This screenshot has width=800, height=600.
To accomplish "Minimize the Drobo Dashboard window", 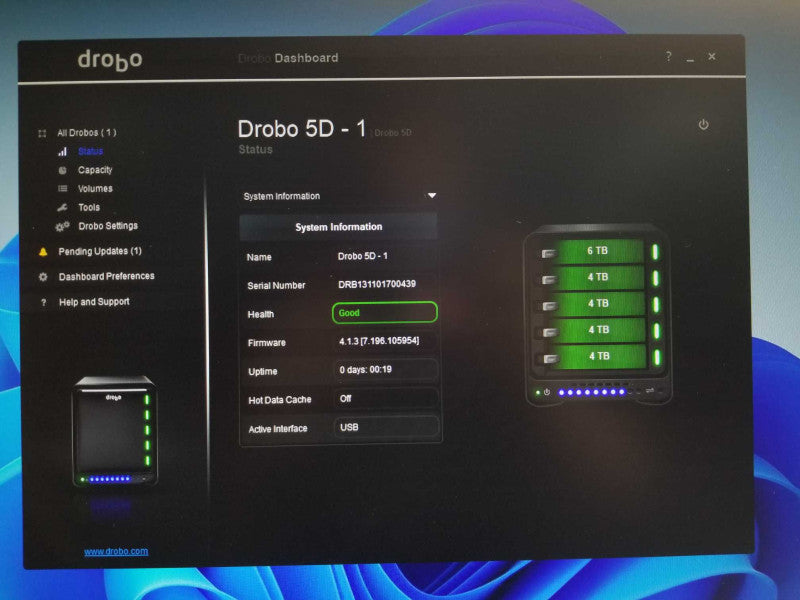I will [690, 59].
